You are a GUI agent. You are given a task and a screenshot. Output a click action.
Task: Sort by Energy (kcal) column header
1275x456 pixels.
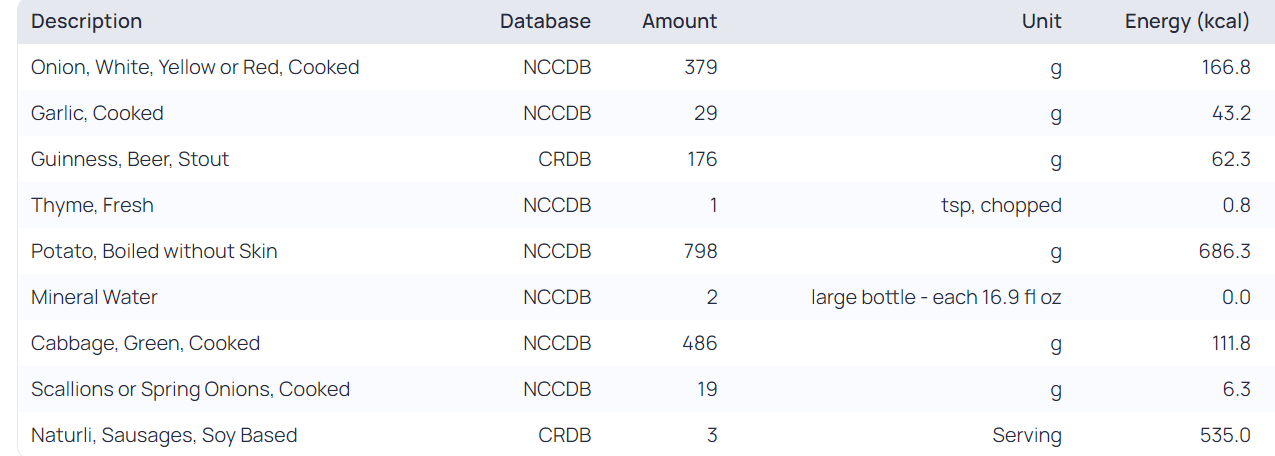(x=1187, y=21)
